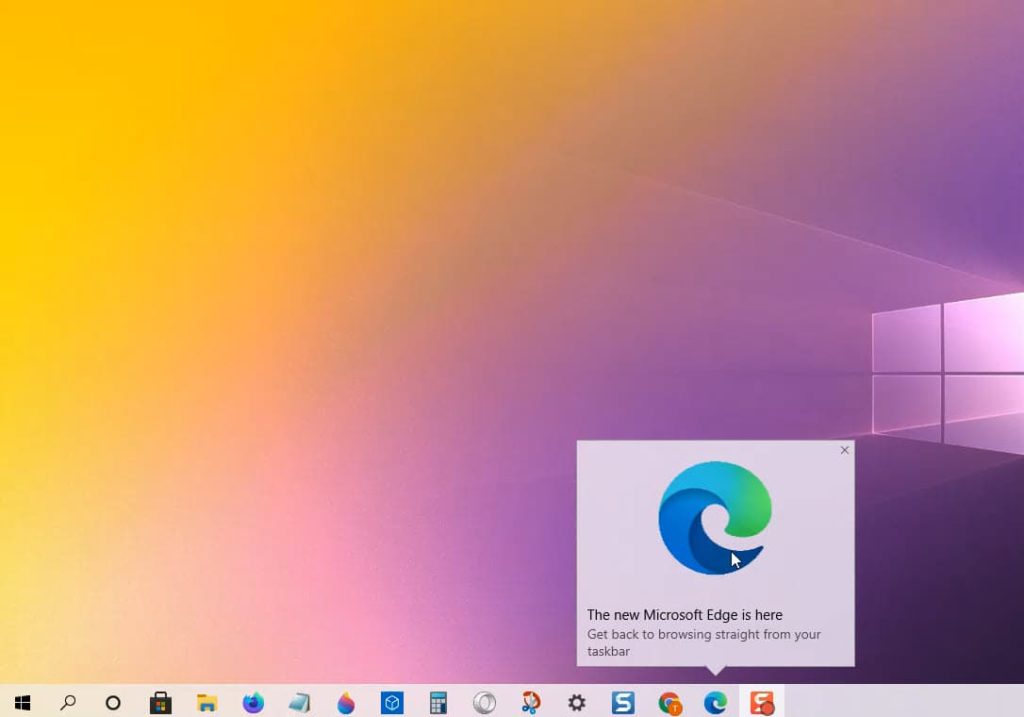The height and width of the screenshot is (717, 1024).
Task: Launch Snagit using the blue S icon
Action: [x=623, y=702]
